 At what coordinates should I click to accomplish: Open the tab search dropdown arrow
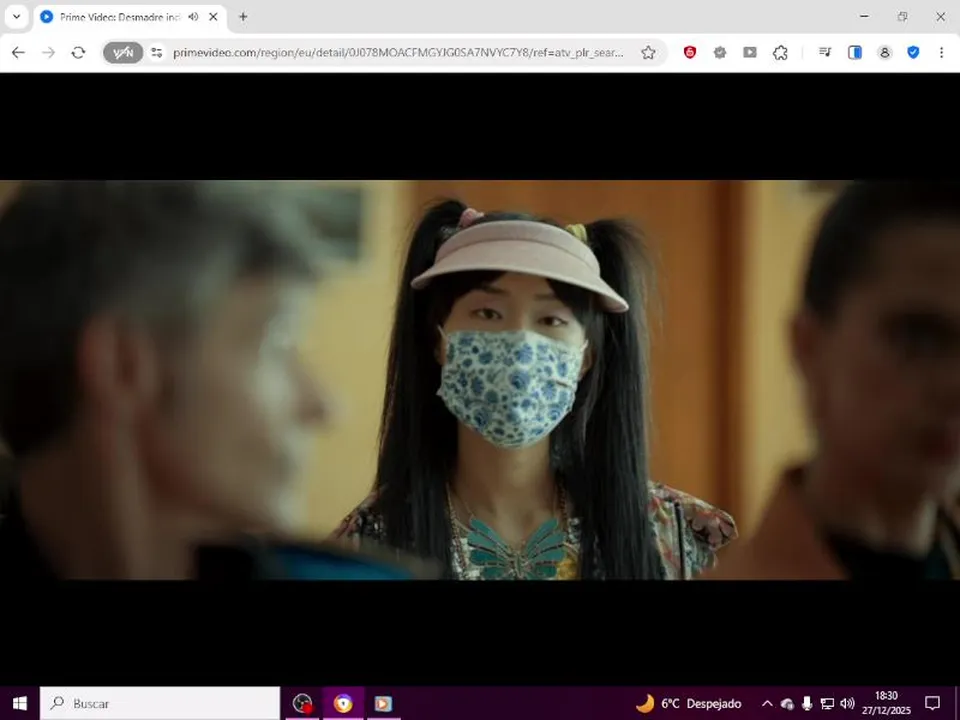tap(17, 17)
